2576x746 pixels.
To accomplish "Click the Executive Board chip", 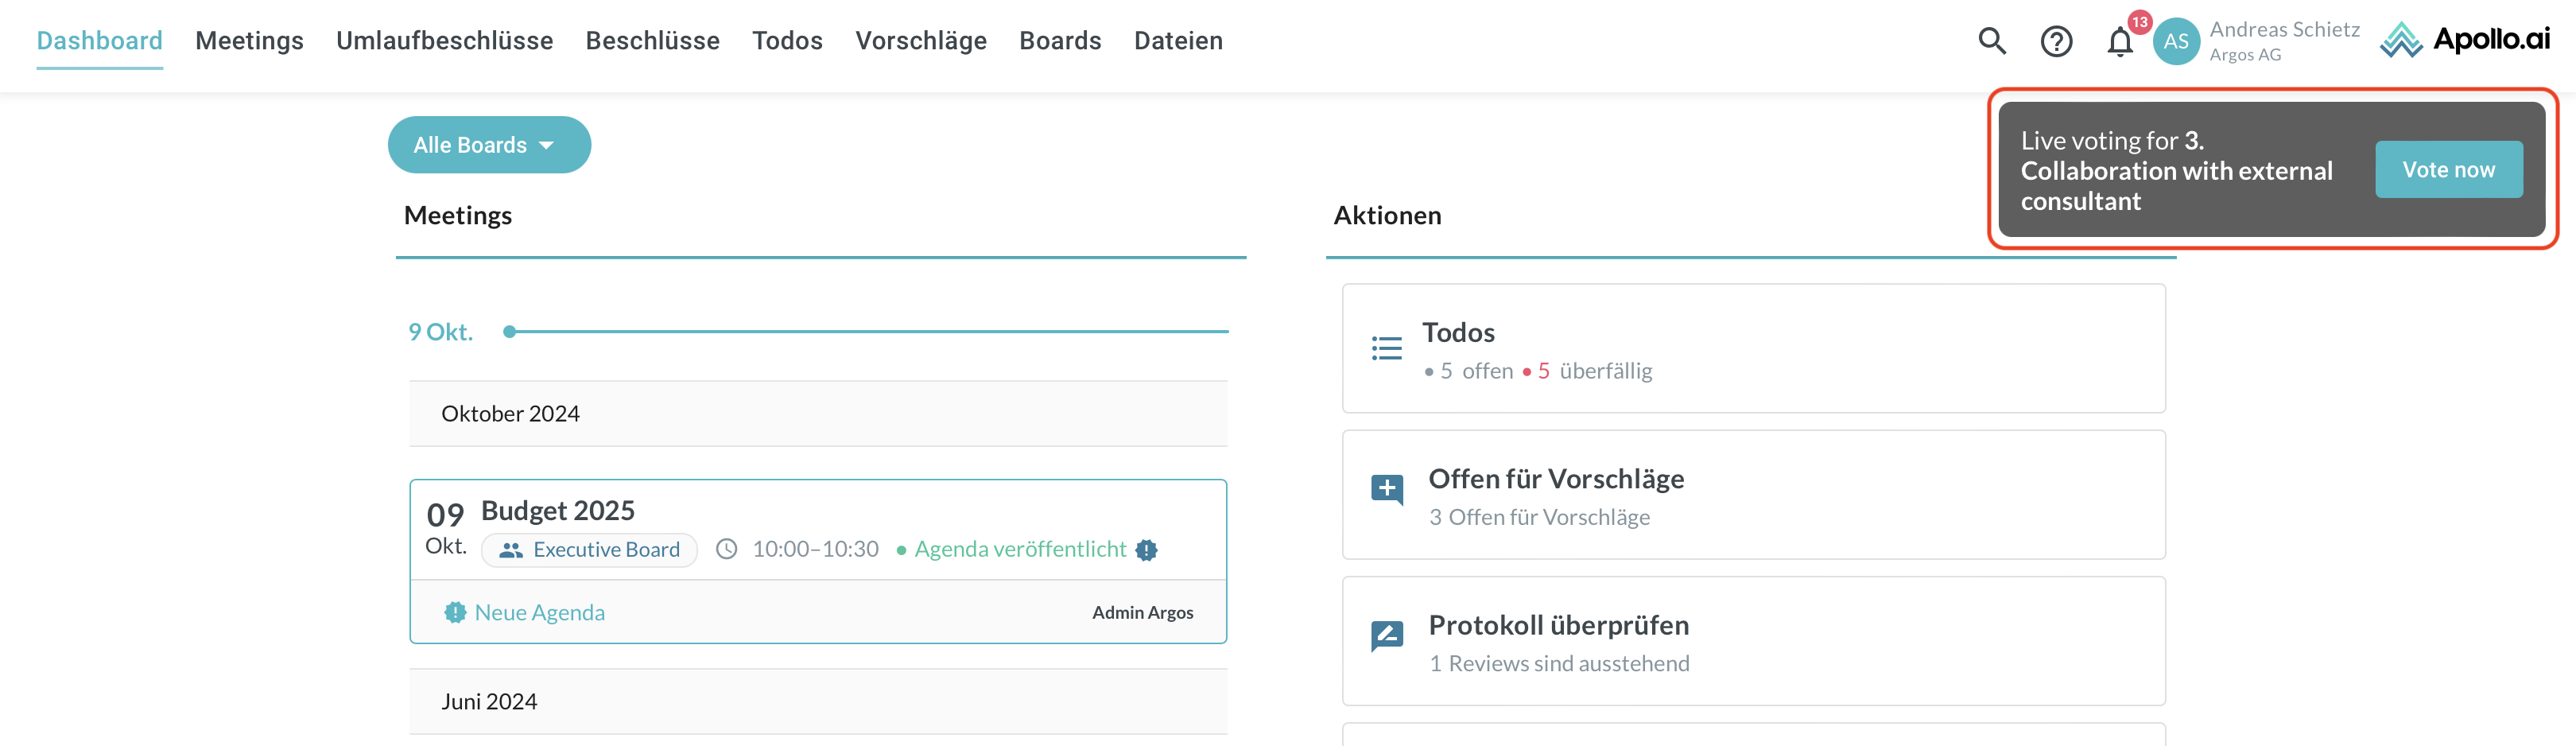I will pyautogui.click(x=589, y=550).
